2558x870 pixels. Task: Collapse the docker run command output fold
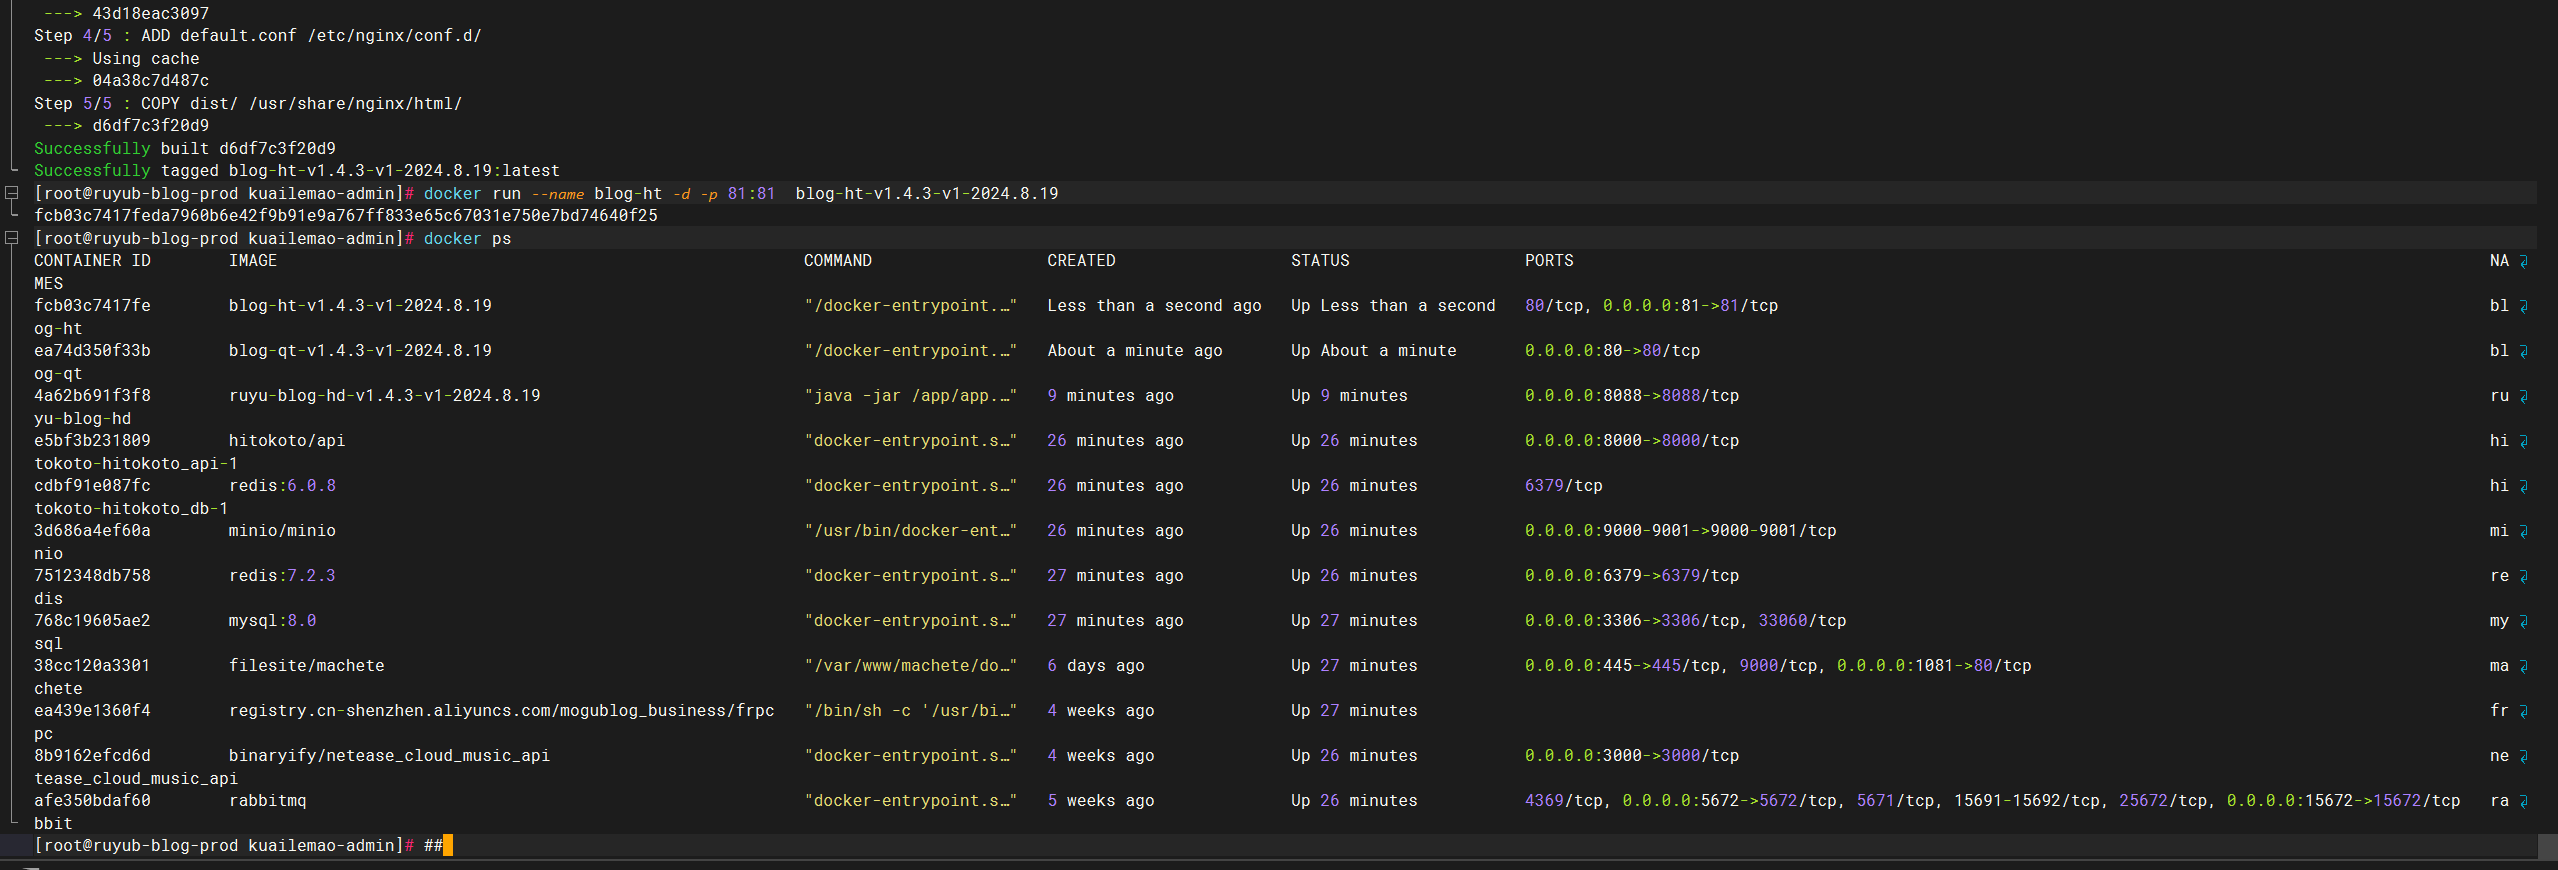[12, 193]
